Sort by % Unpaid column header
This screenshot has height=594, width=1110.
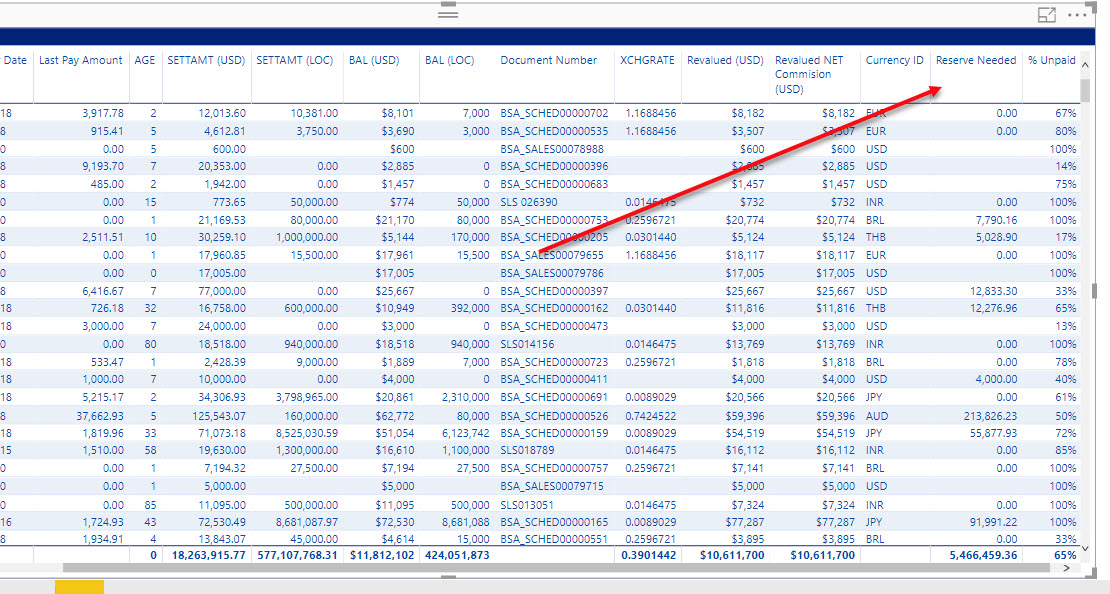[1051, 60]
